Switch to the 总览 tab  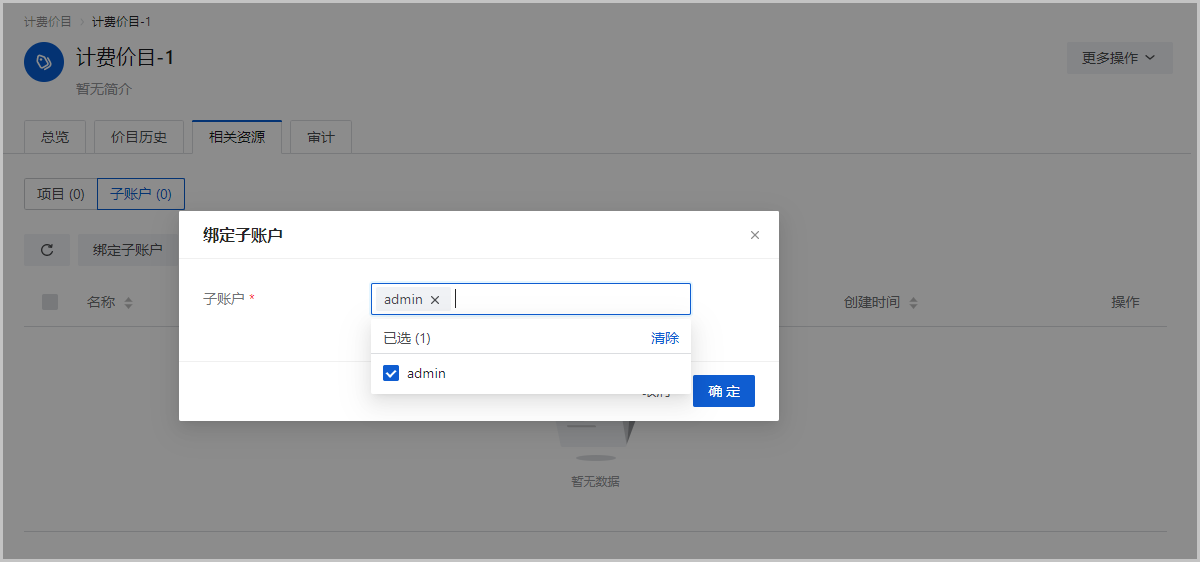(55, 137)
